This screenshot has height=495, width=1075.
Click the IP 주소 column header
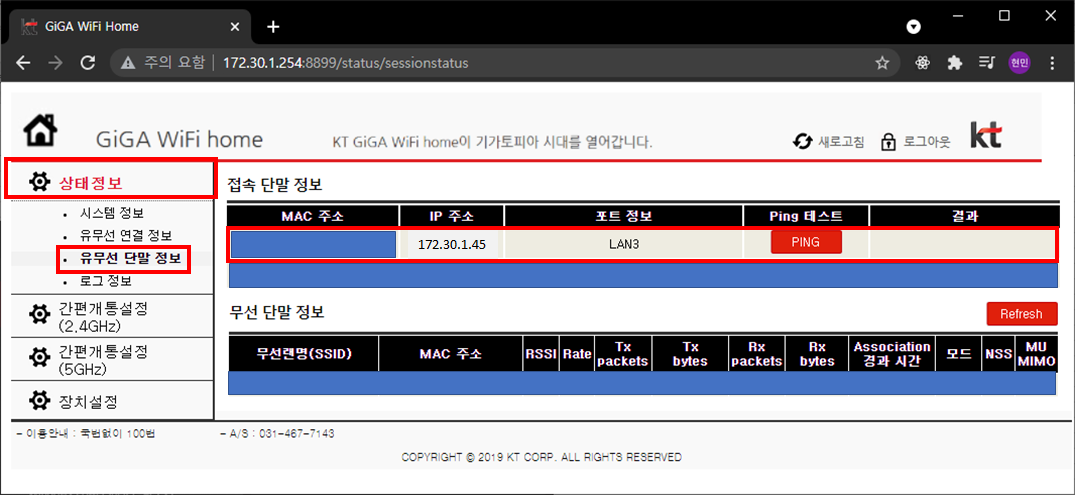pos(451,216)
